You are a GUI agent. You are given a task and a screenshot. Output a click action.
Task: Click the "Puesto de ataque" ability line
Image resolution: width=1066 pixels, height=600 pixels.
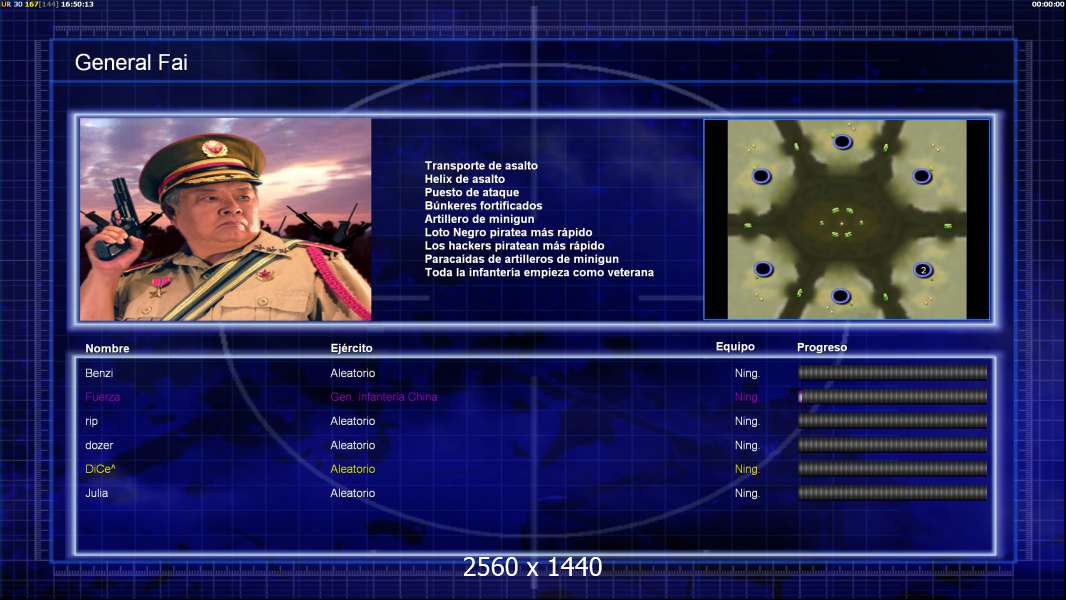(x=472, y=192)
